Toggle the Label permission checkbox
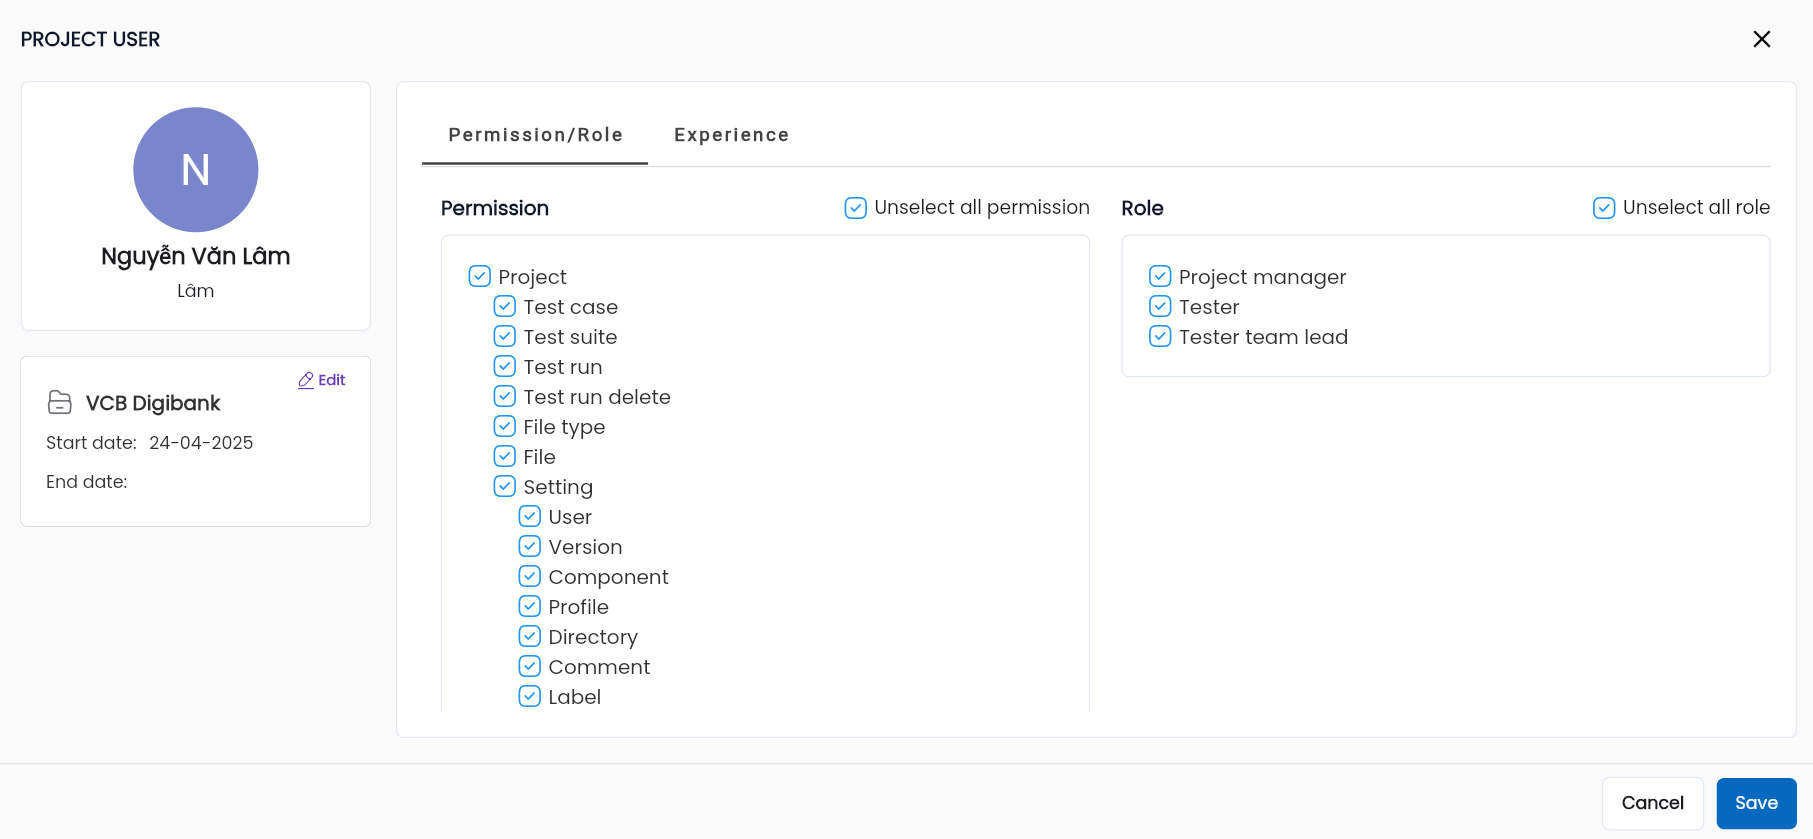Viewport: 1813px width, 839px height. (530, 696)
